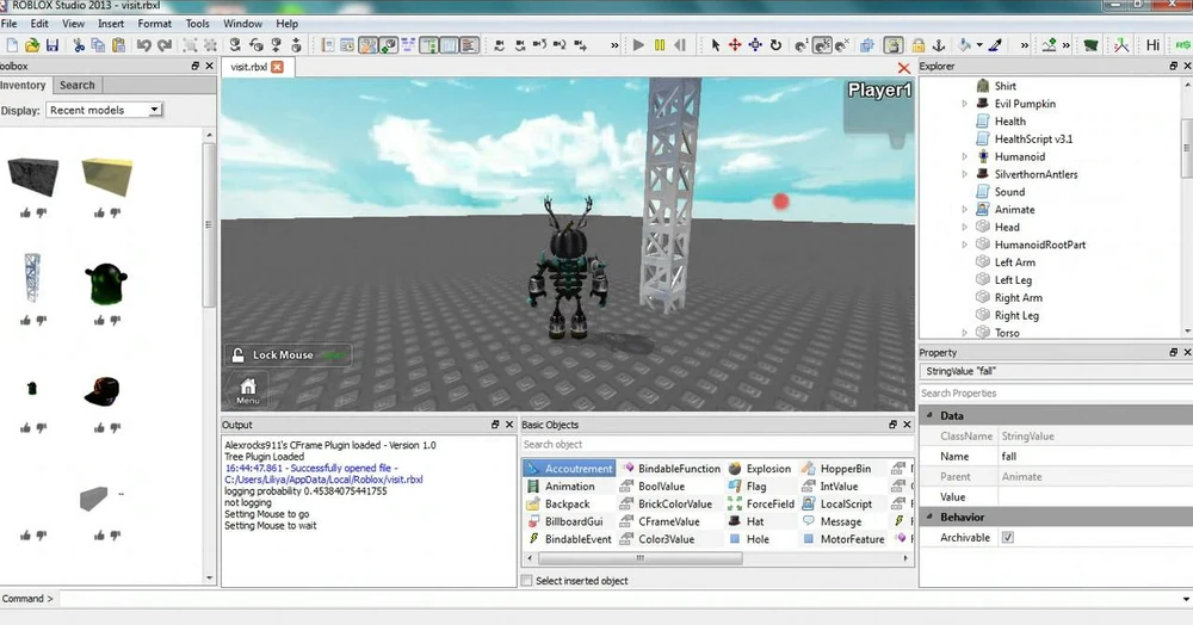The image size is (1193, 625).
Task: Click the Search Properties input field
Action: pos(1050,393)
